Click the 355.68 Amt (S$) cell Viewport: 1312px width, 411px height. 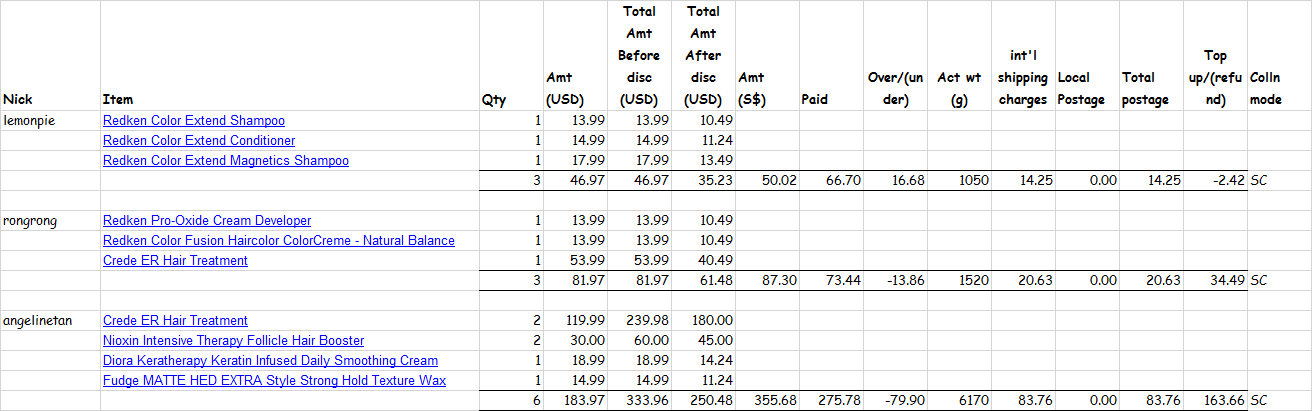click(x=766, y=401)
